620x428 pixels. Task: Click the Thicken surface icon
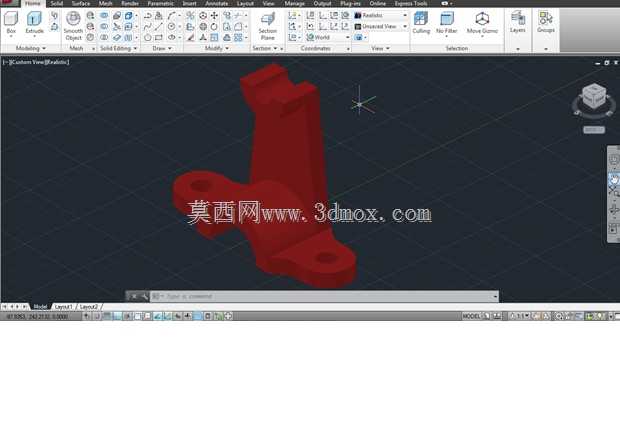coord(117,38)
